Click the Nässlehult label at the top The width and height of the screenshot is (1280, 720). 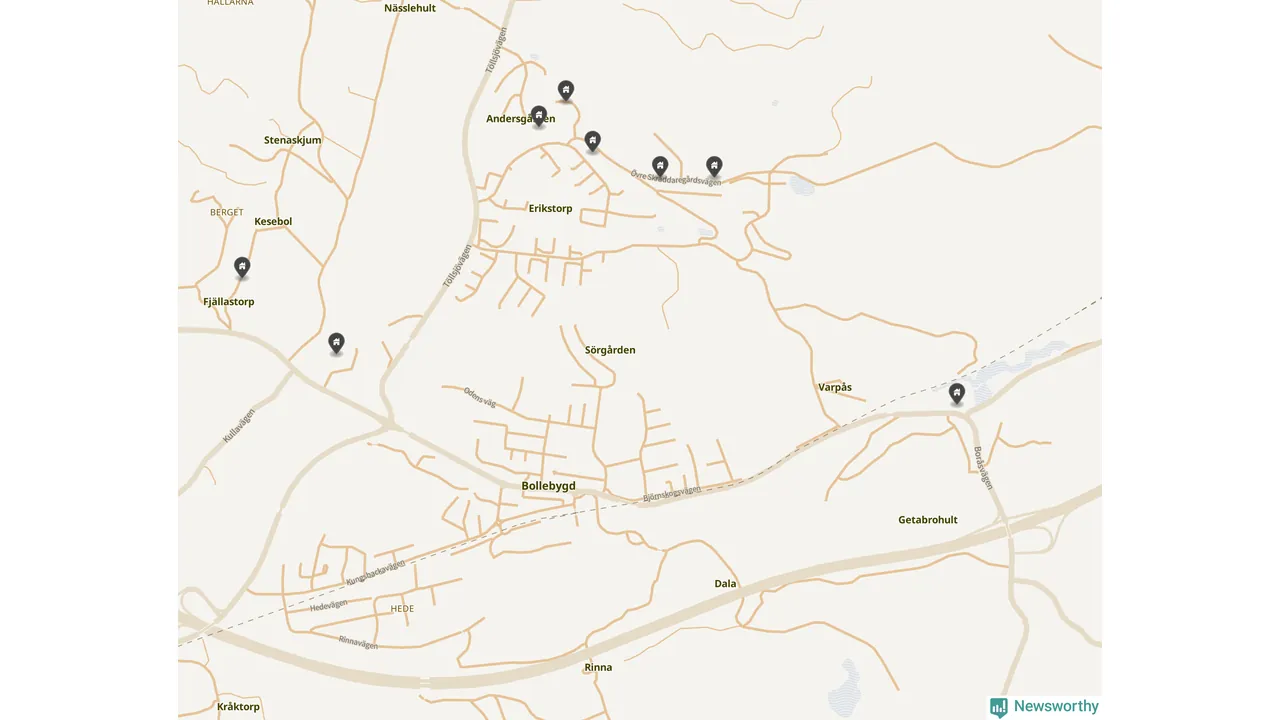coord(410,8)
